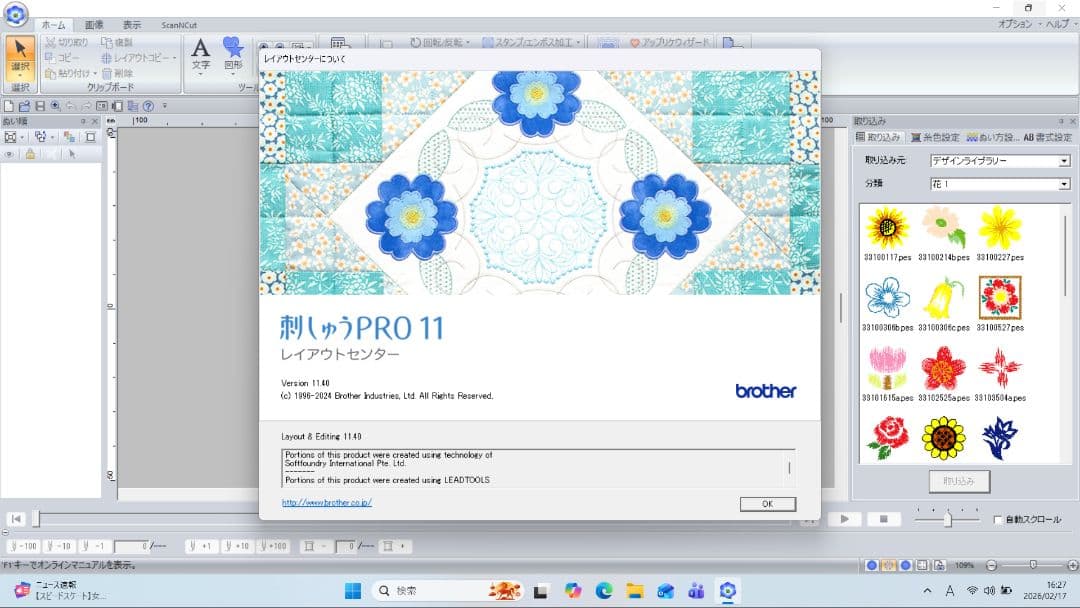Click stitch simulator position slider handle
Viewport: 1080px width, 608px height.
[x=36, y=519]
